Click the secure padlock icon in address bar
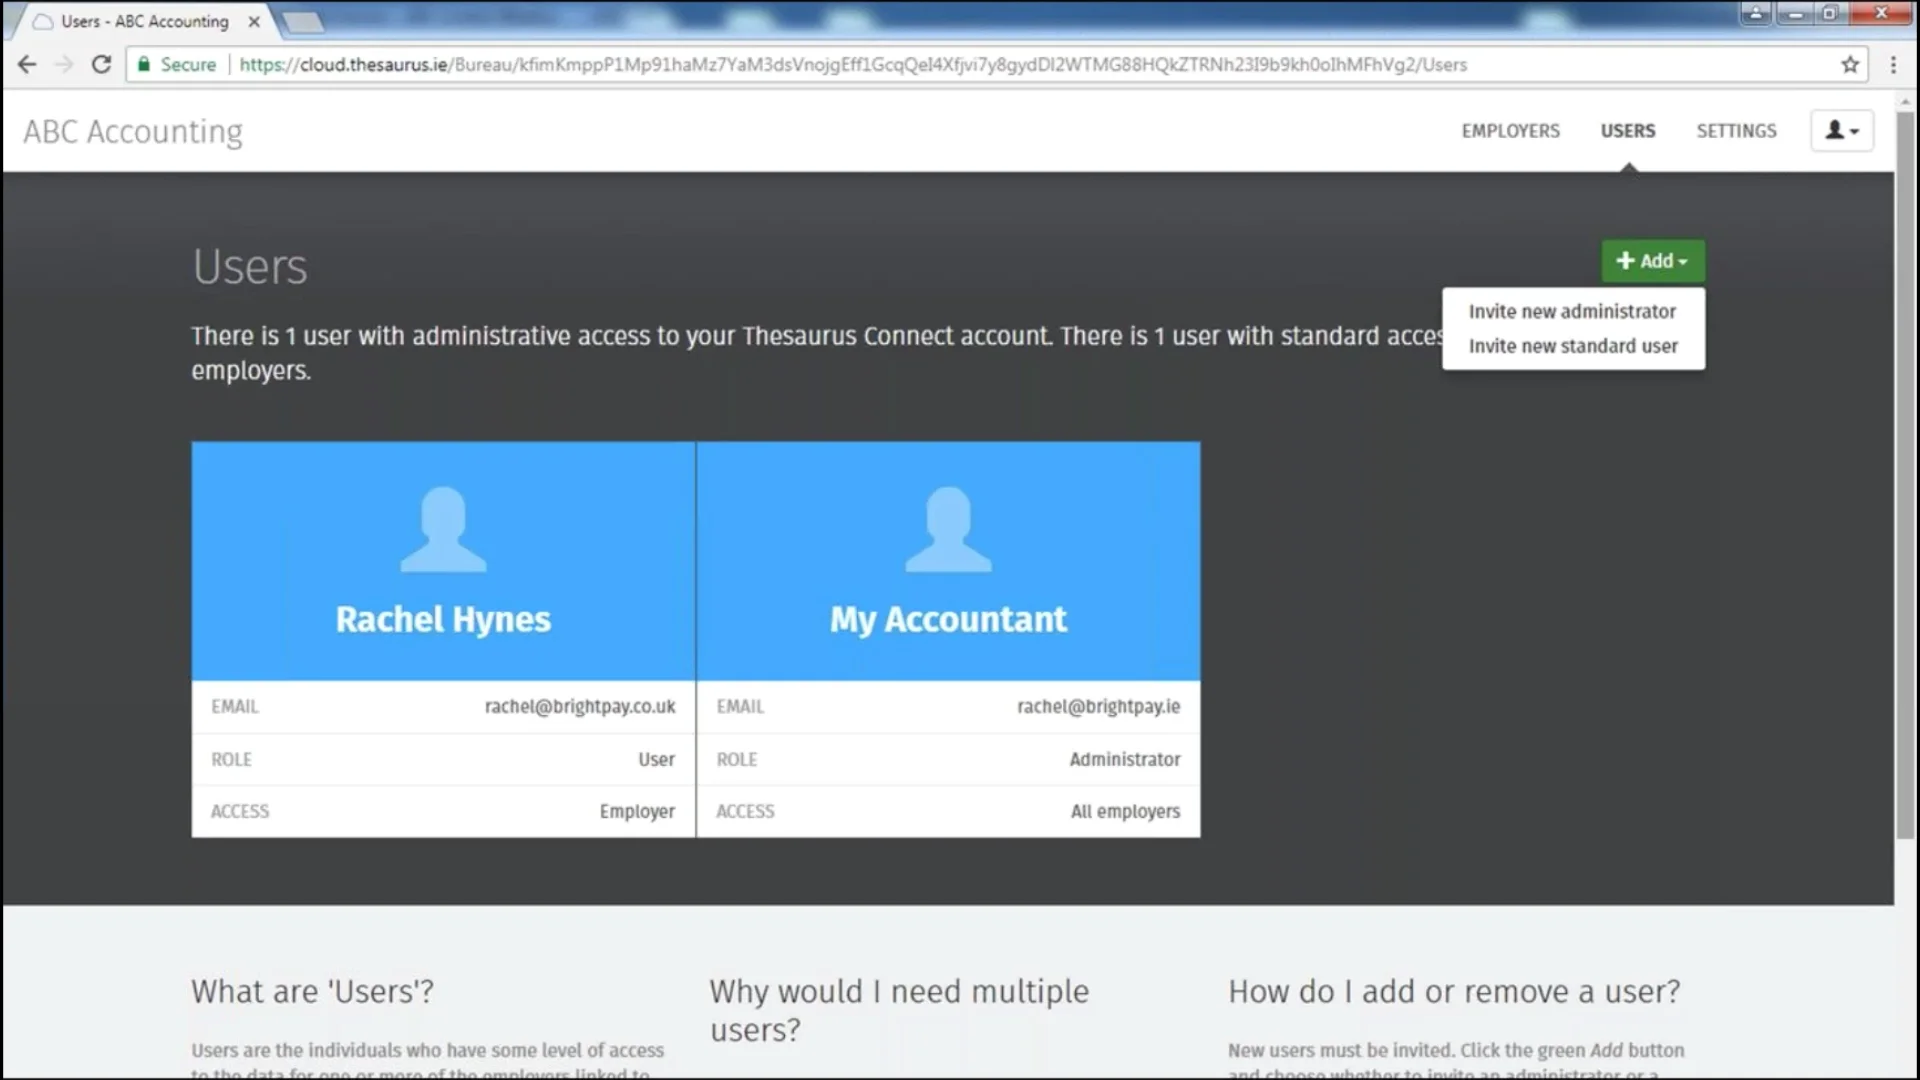 144,64
